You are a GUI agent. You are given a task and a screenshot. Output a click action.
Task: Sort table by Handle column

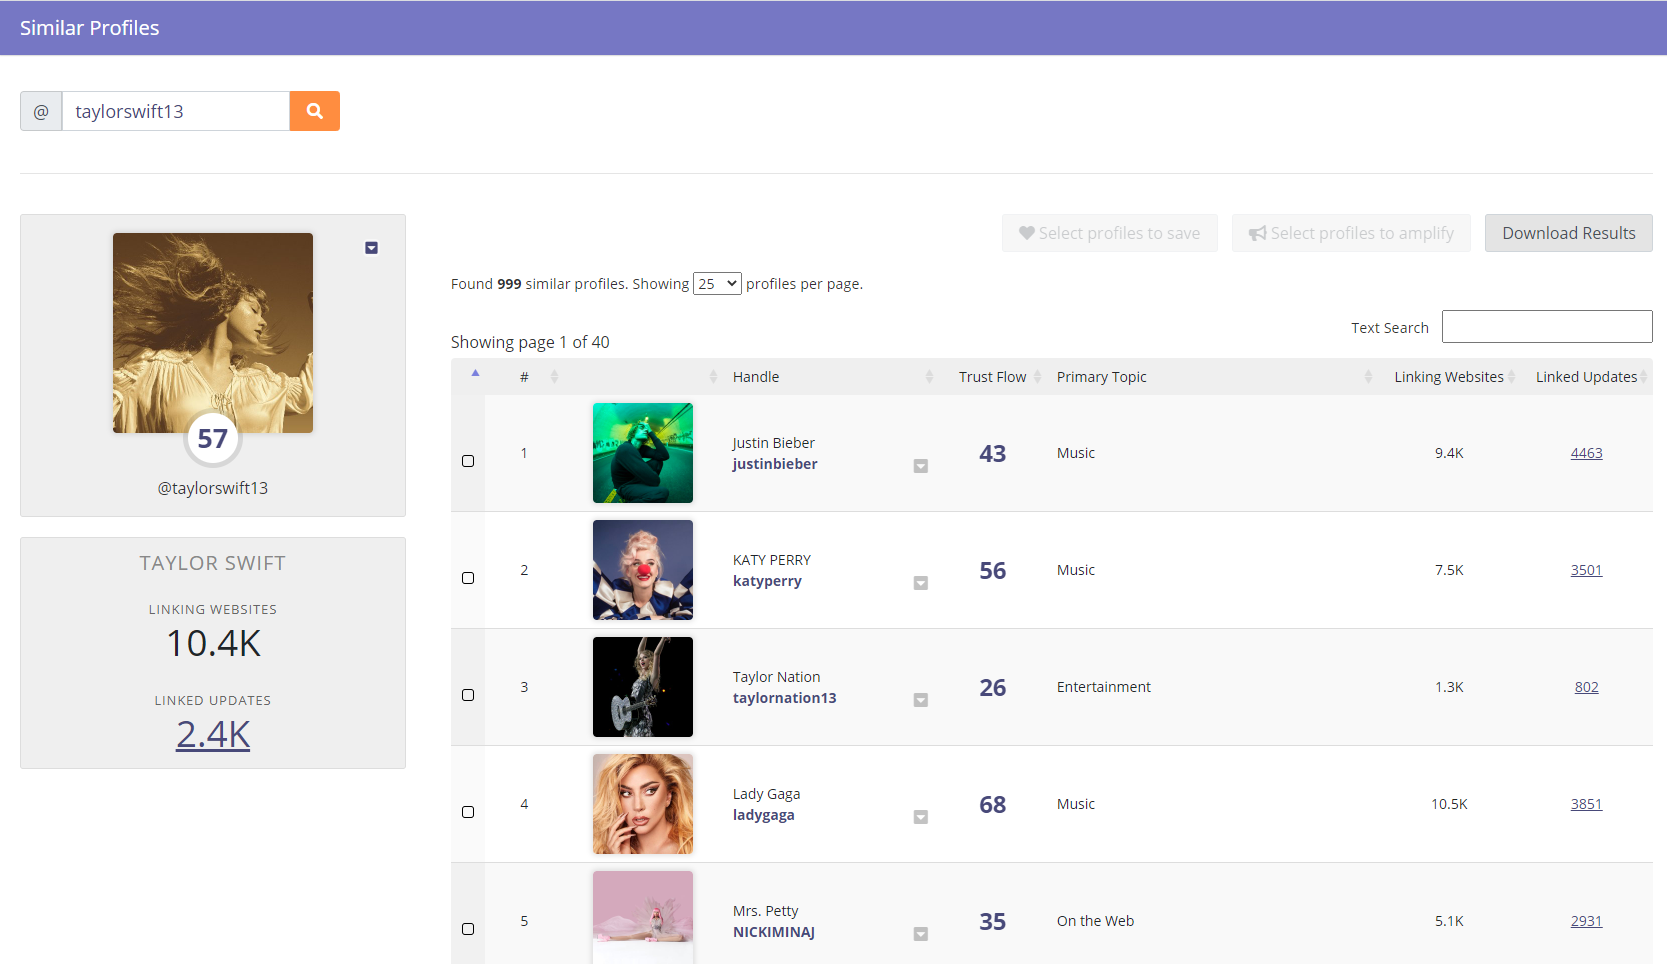click(833, 377)
